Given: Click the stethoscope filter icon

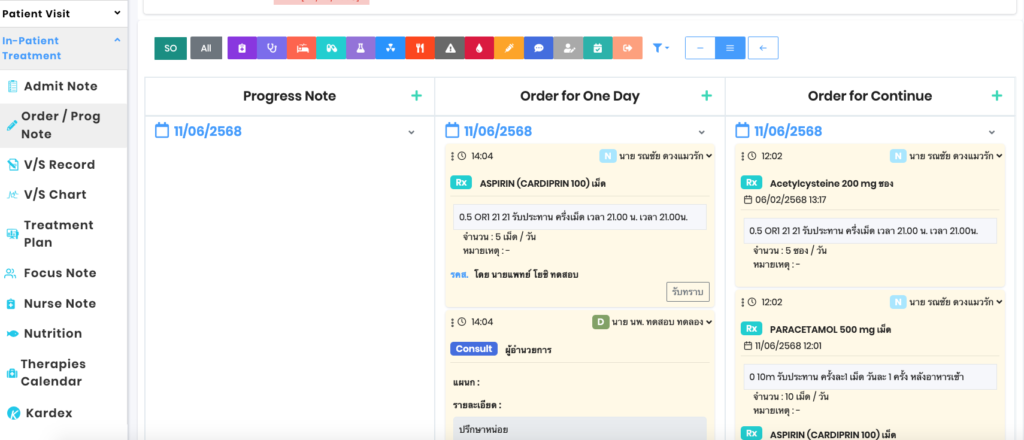Looking at the screenshot, I should [x=272, y=48].
